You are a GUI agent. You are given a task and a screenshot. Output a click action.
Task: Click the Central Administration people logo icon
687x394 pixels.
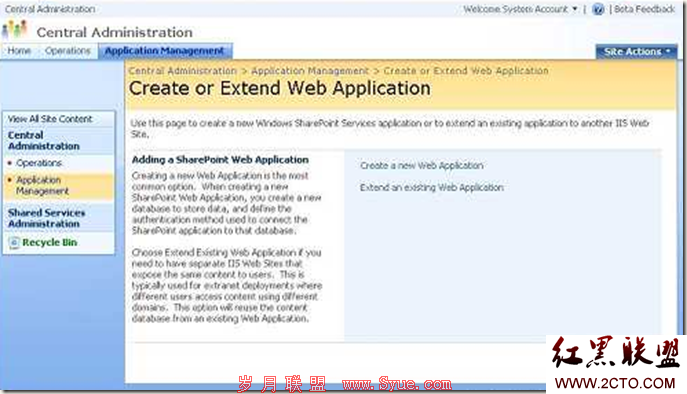(15, 30)
